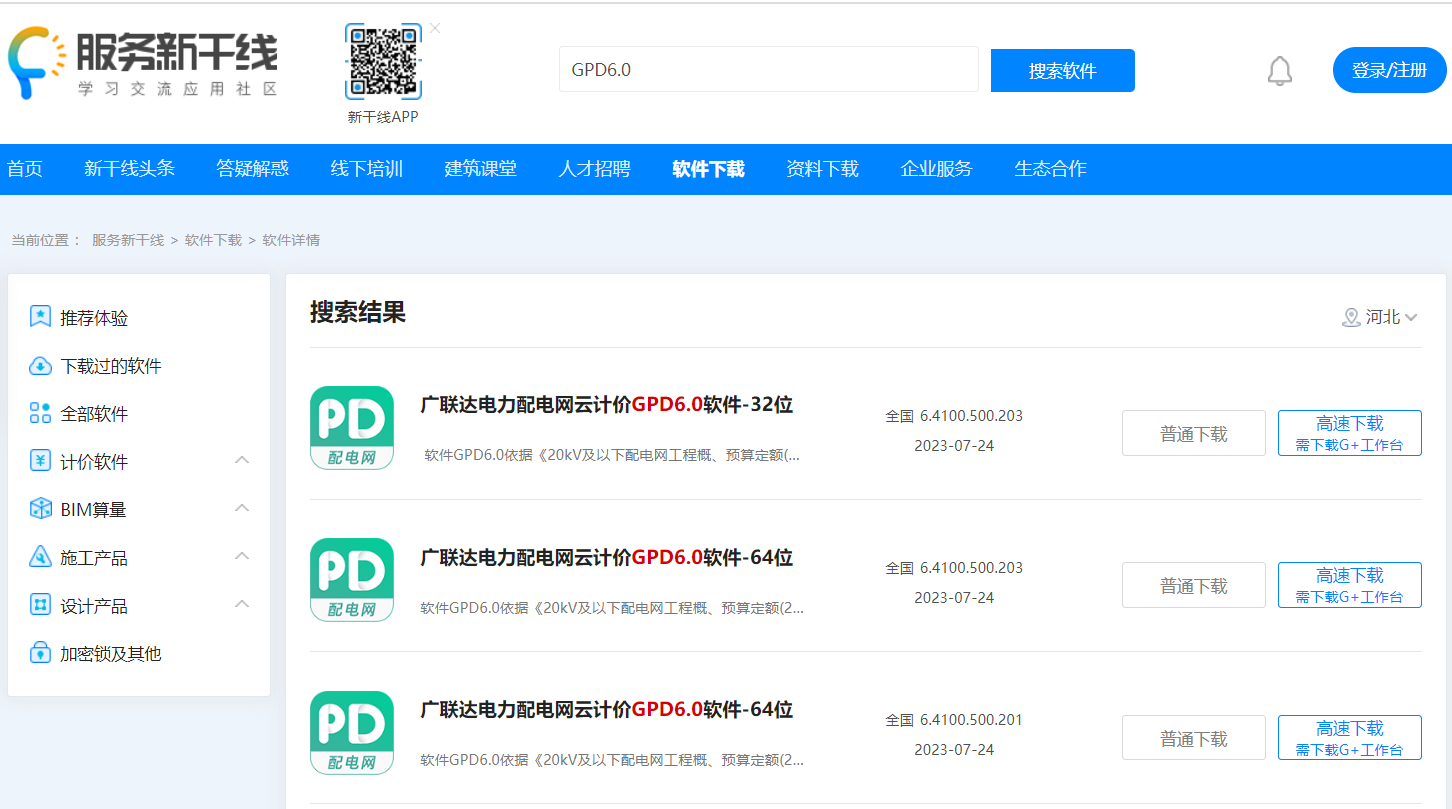
Task: Click the 32位 result description starting 软件GPD6.0依据
Action: pyautogui.click(x=612, y=455)
